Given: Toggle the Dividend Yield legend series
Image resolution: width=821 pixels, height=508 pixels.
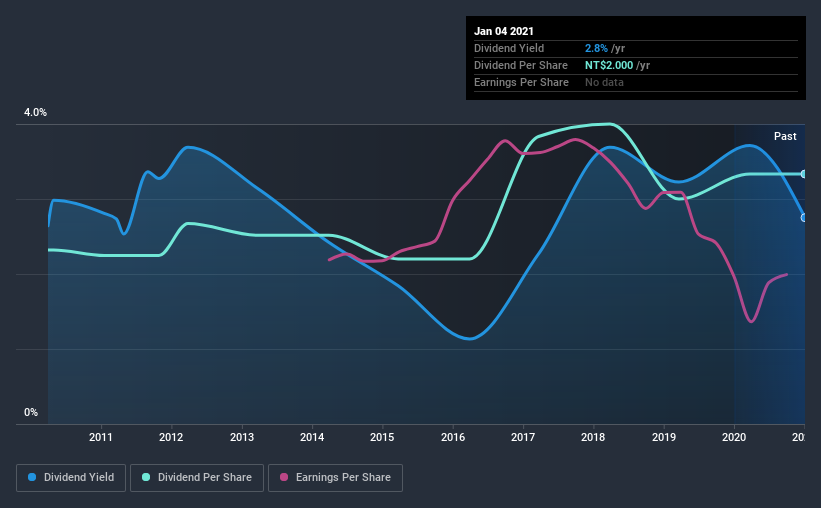Looking at the screenshot, I should pos(71,478).
